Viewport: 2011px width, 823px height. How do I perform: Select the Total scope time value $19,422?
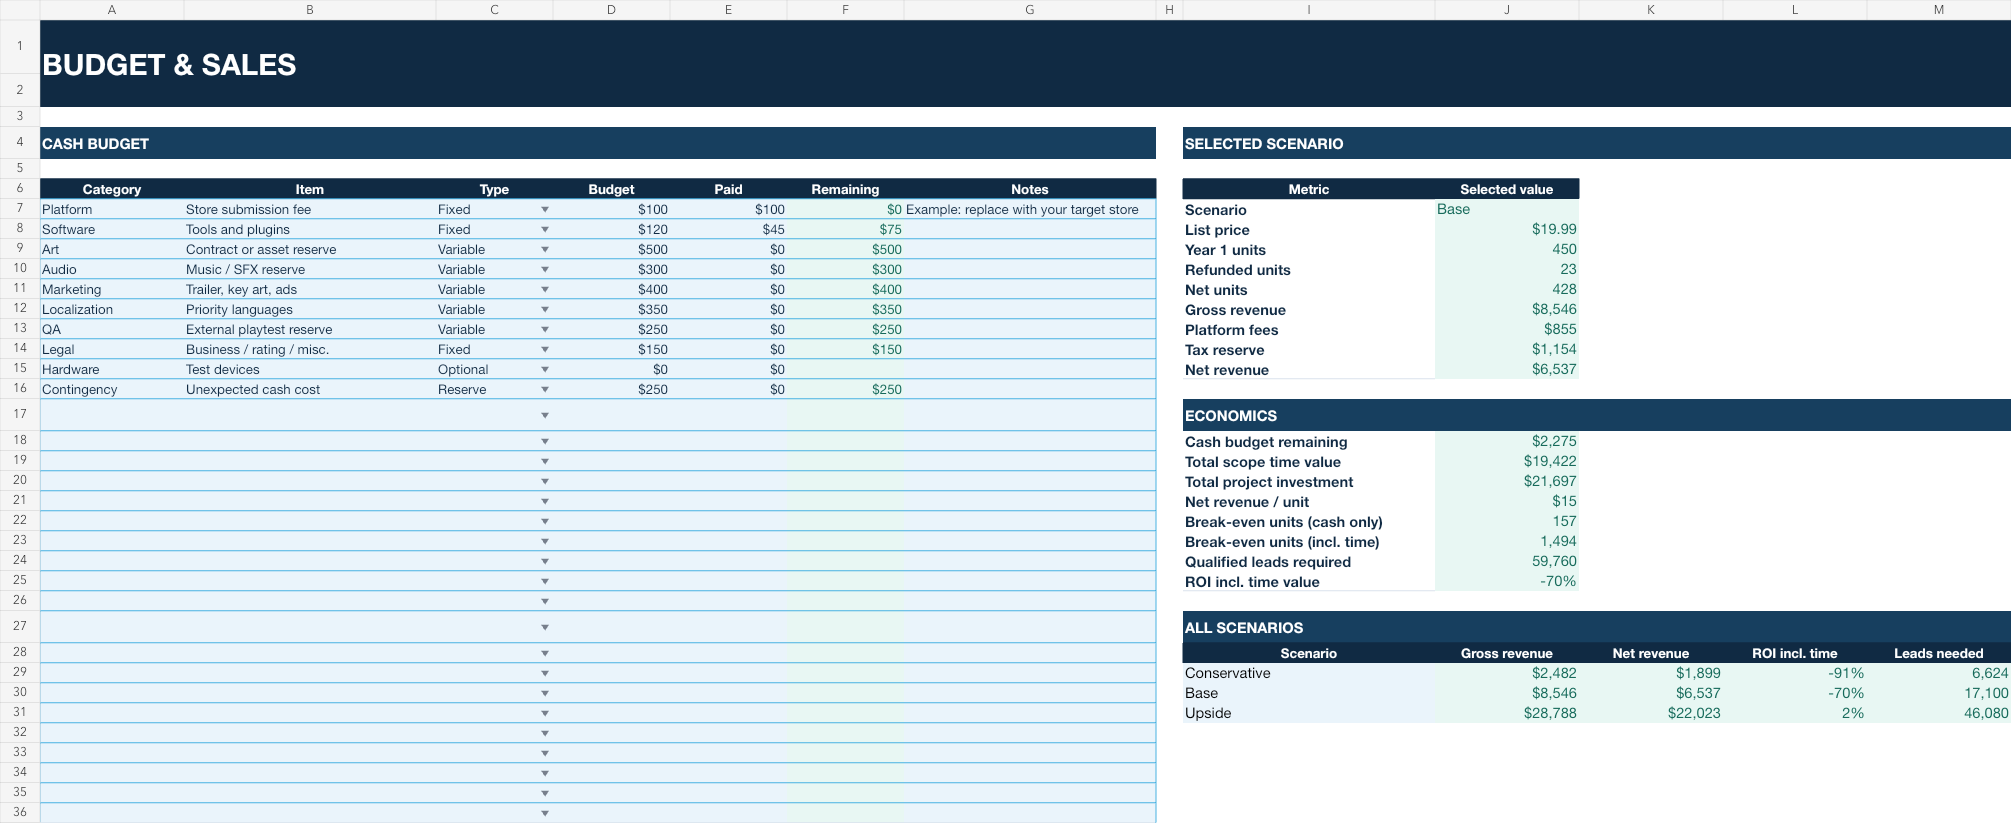[1506, 461]
